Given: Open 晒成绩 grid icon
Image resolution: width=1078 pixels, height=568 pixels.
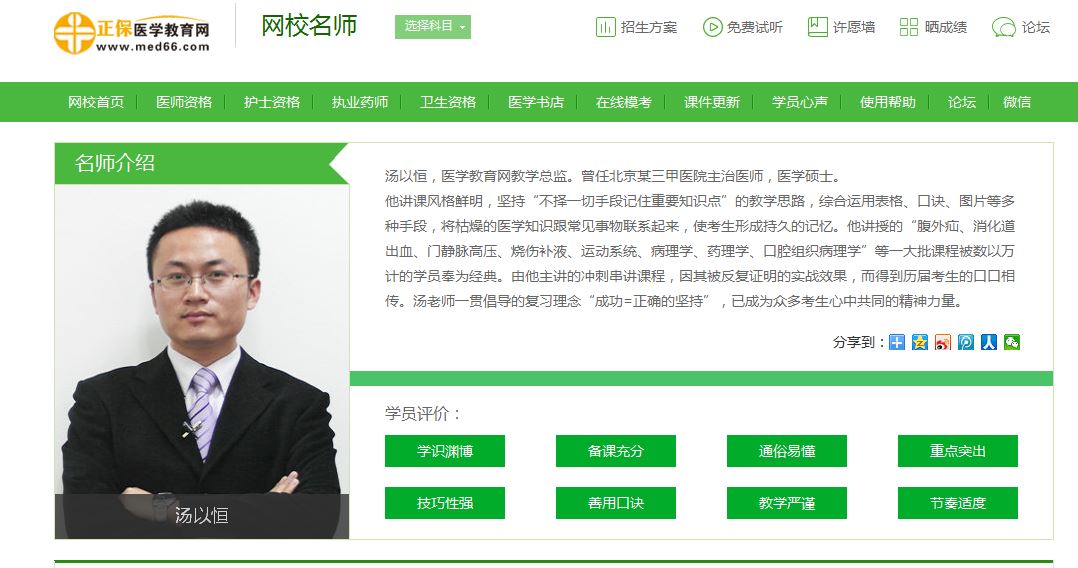Looking at the screenshot, I should click(908, 28).
